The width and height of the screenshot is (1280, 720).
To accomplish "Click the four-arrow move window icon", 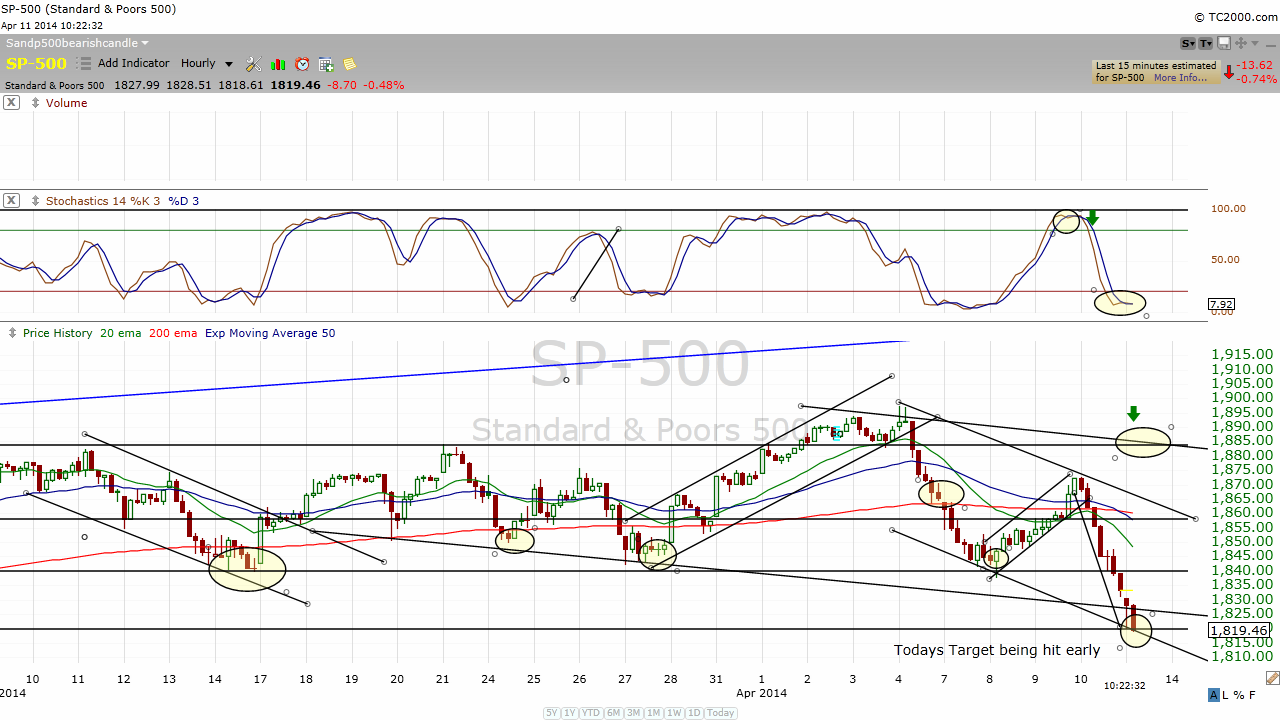I will [x=1241, y=43].
